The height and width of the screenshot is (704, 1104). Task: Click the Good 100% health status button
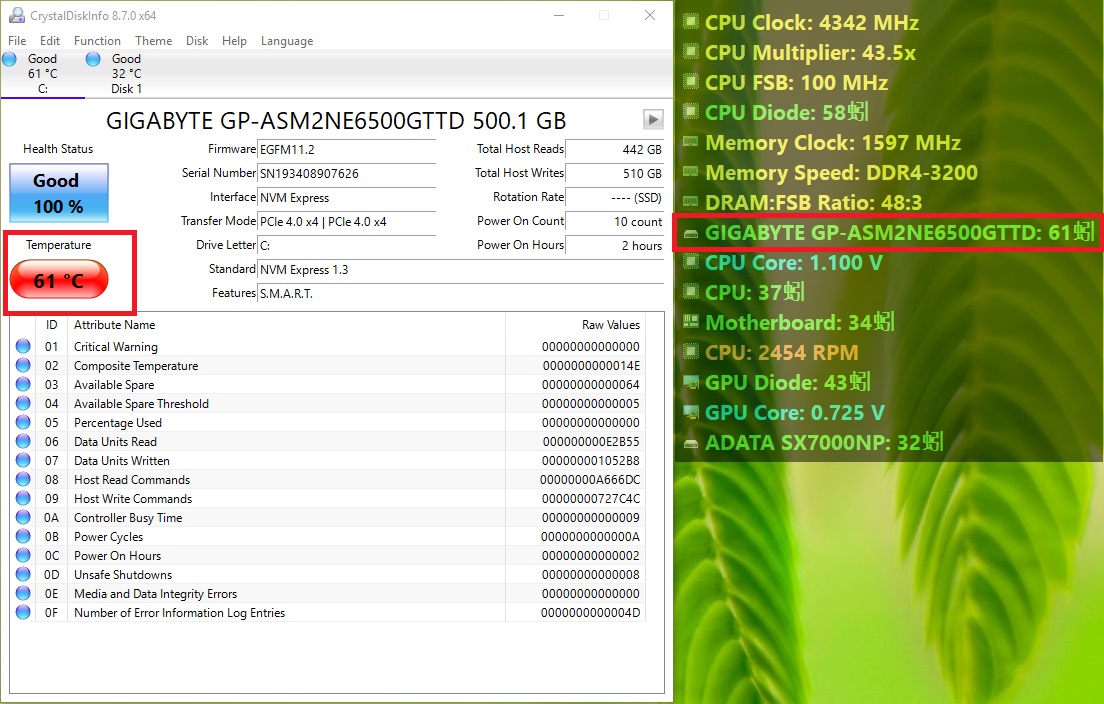point(58,193)
